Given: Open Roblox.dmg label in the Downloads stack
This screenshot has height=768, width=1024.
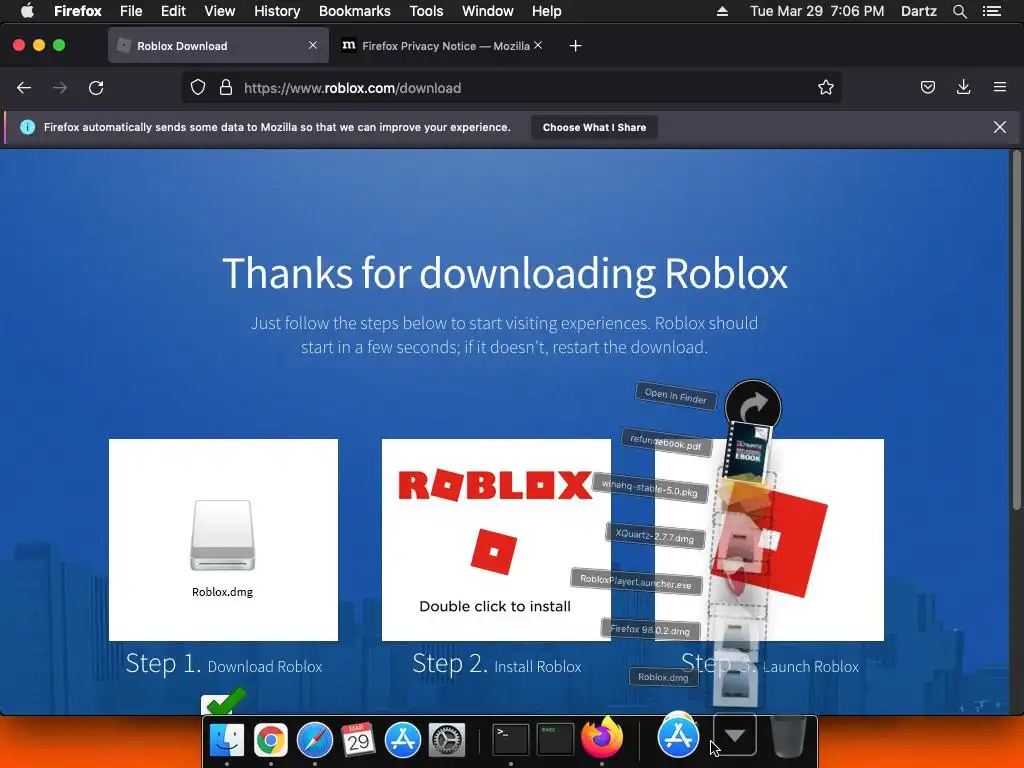Looking at the screenshot, I should [663, 677].
